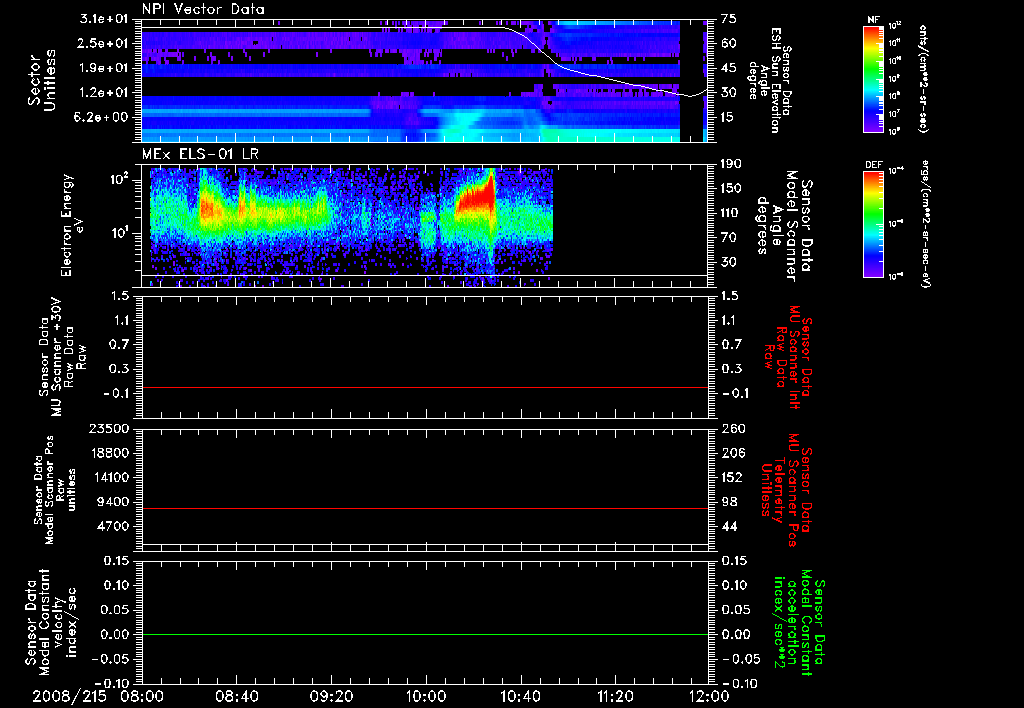Image resolution: width=1024 pixels, height=708 pixels.
Task: Click the "Model Scanner Pos Raw" axis label
Action: [x=55, y=490]
